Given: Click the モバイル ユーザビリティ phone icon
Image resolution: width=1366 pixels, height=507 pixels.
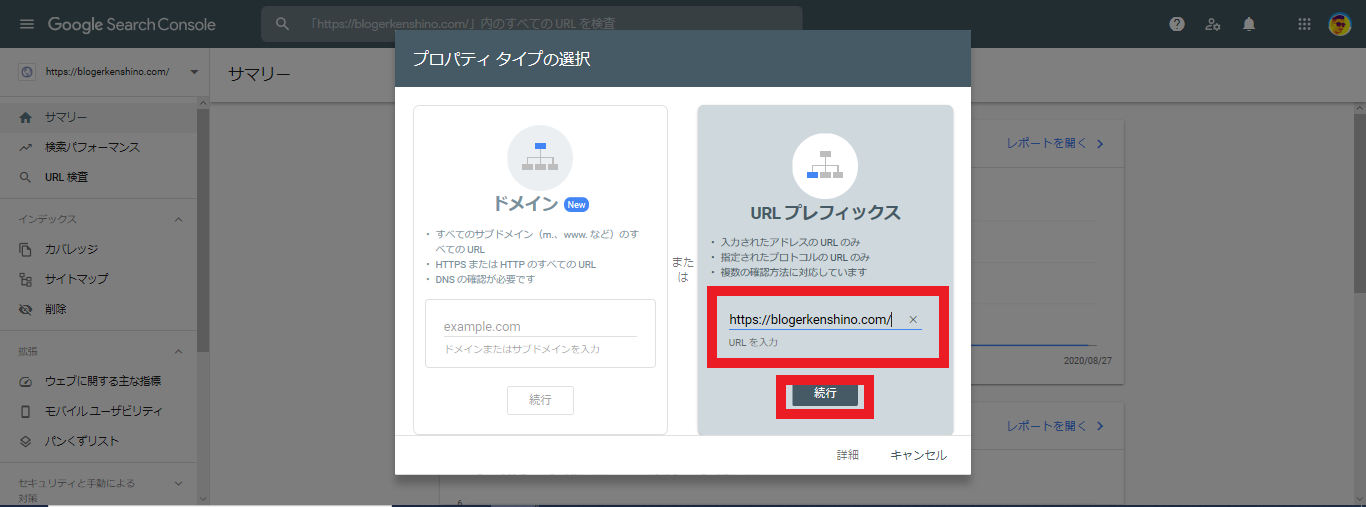Looking at the screenshot, I should (x=26, y=411).
